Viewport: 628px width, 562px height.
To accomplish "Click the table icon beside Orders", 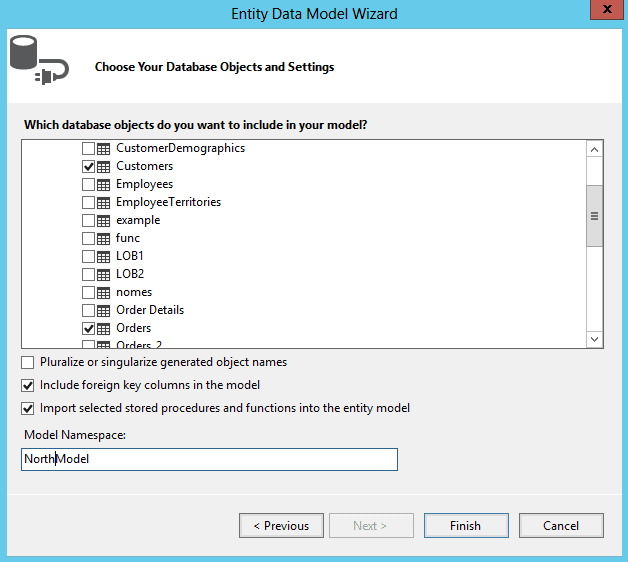I will [x=104, y=328].
